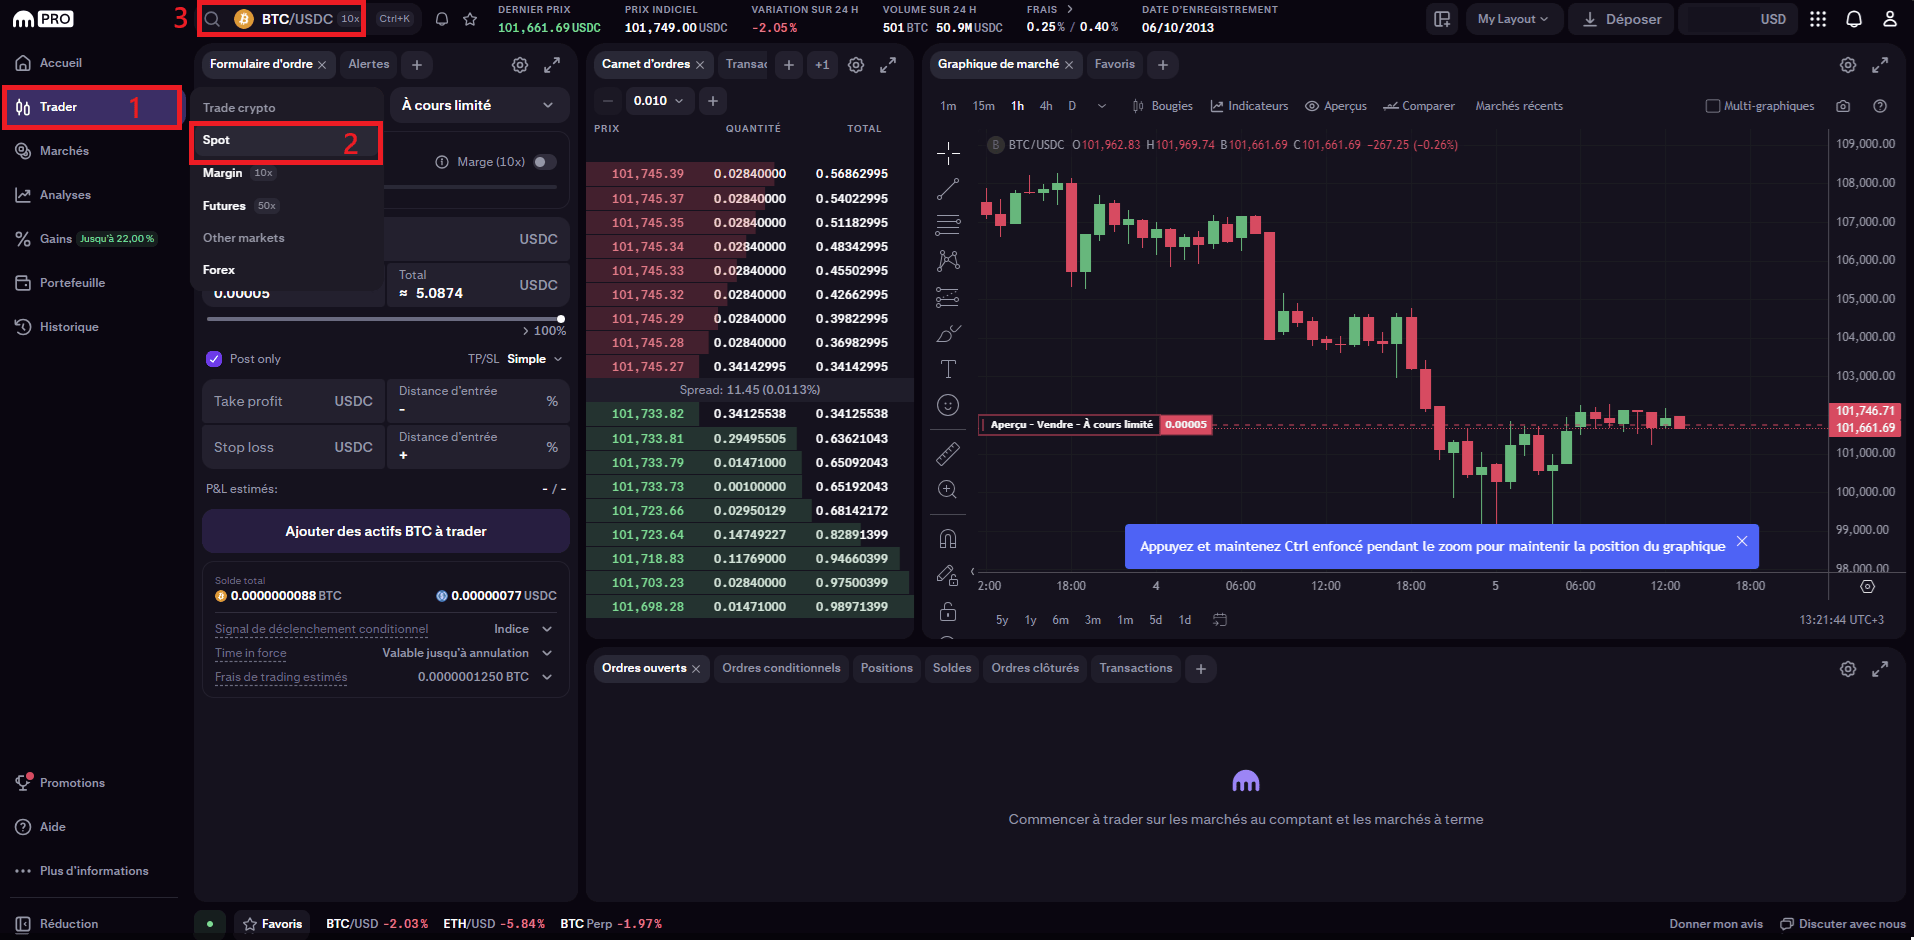Viewport: 1914px width, 940px height.
Task: Open the À cours limité order type dropdown
Action: coord(479,104)
